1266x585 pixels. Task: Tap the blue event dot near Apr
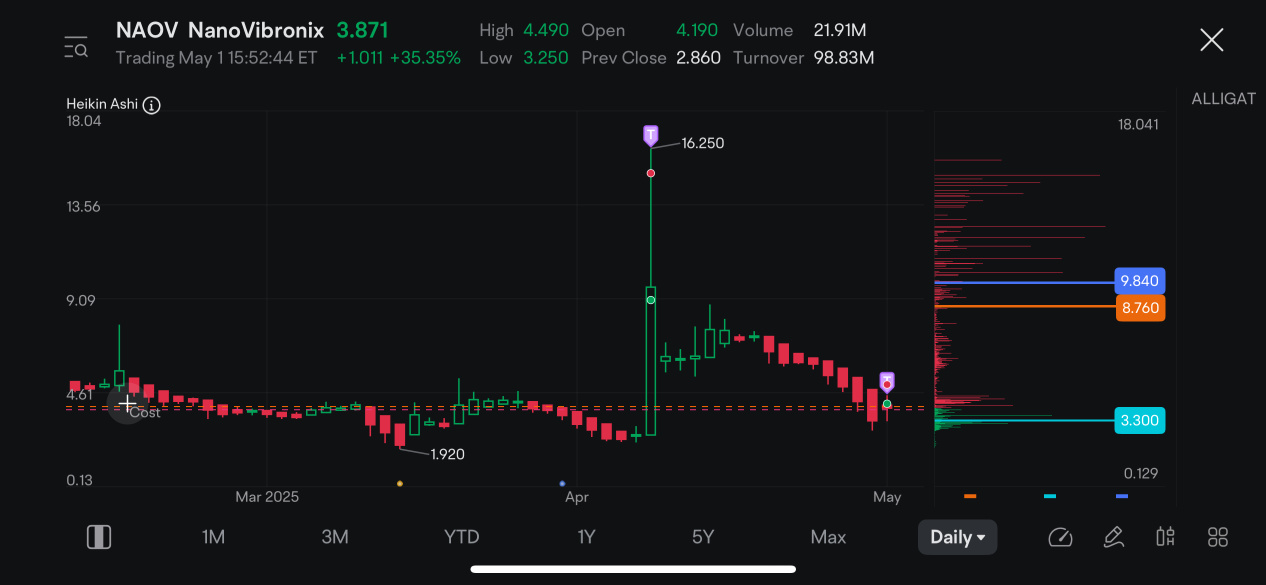(562, 484)
